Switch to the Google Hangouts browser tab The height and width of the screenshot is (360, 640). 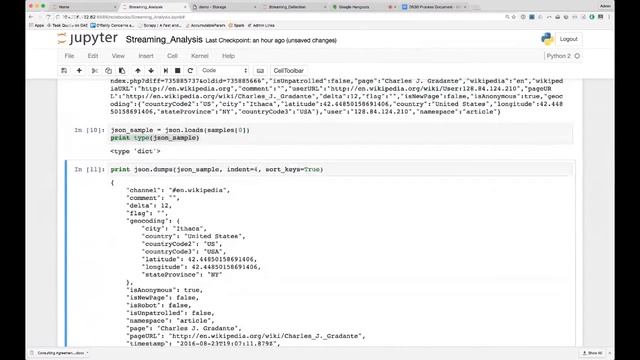click(363, 7)
